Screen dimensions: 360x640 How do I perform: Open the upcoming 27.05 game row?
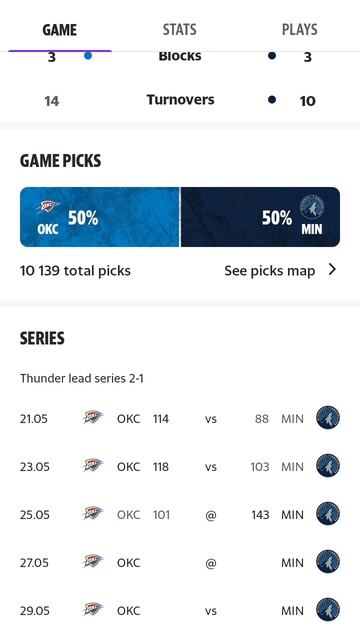[180, 562]
